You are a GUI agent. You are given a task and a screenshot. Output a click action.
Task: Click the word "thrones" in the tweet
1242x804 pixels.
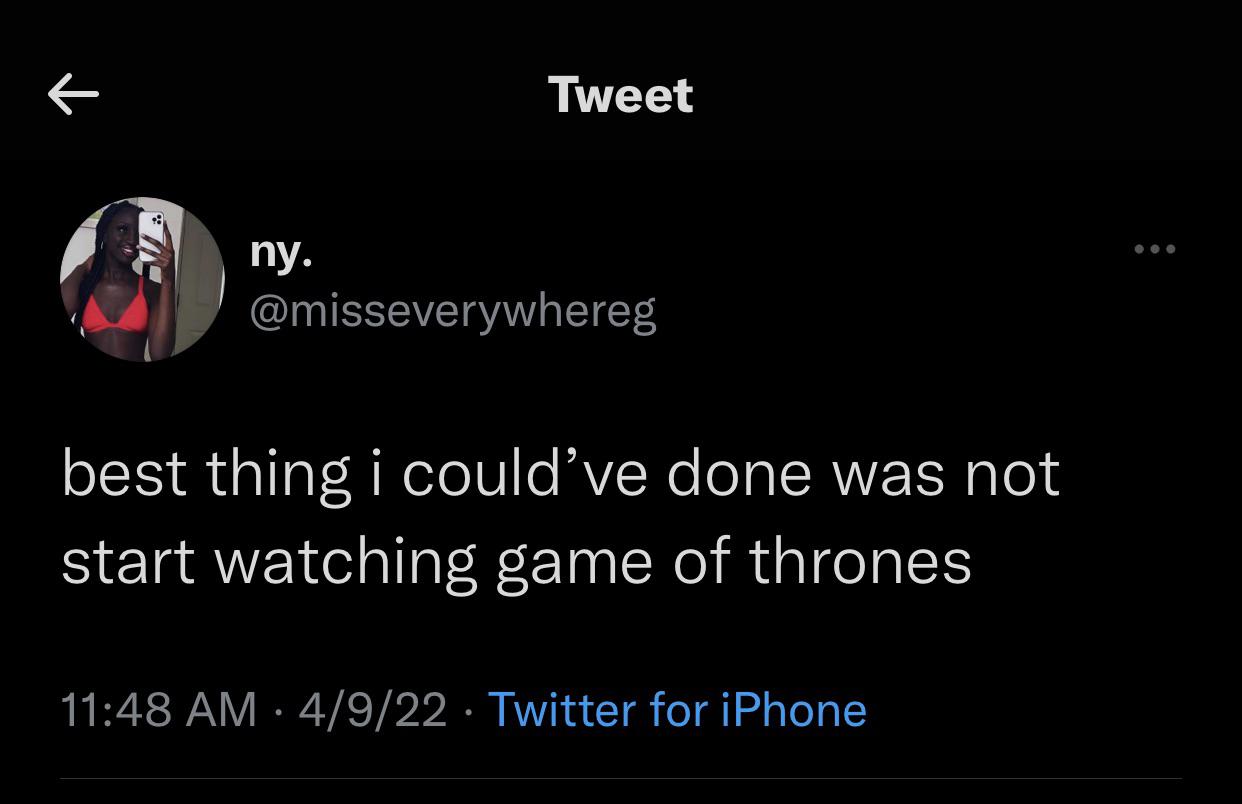[x=860, y=560]
